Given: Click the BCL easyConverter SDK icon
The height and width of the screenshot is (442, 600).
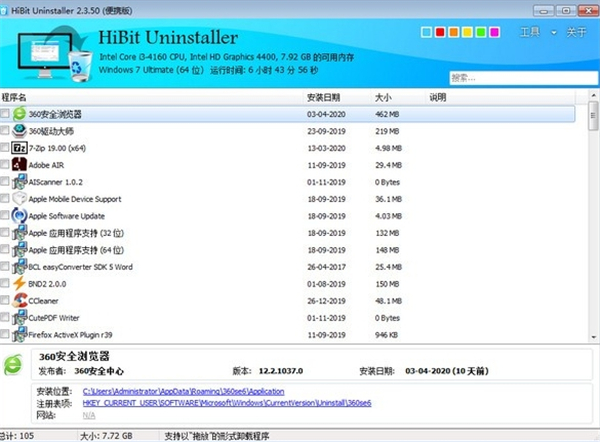Looking at the screenshot, I should point(19,266).
